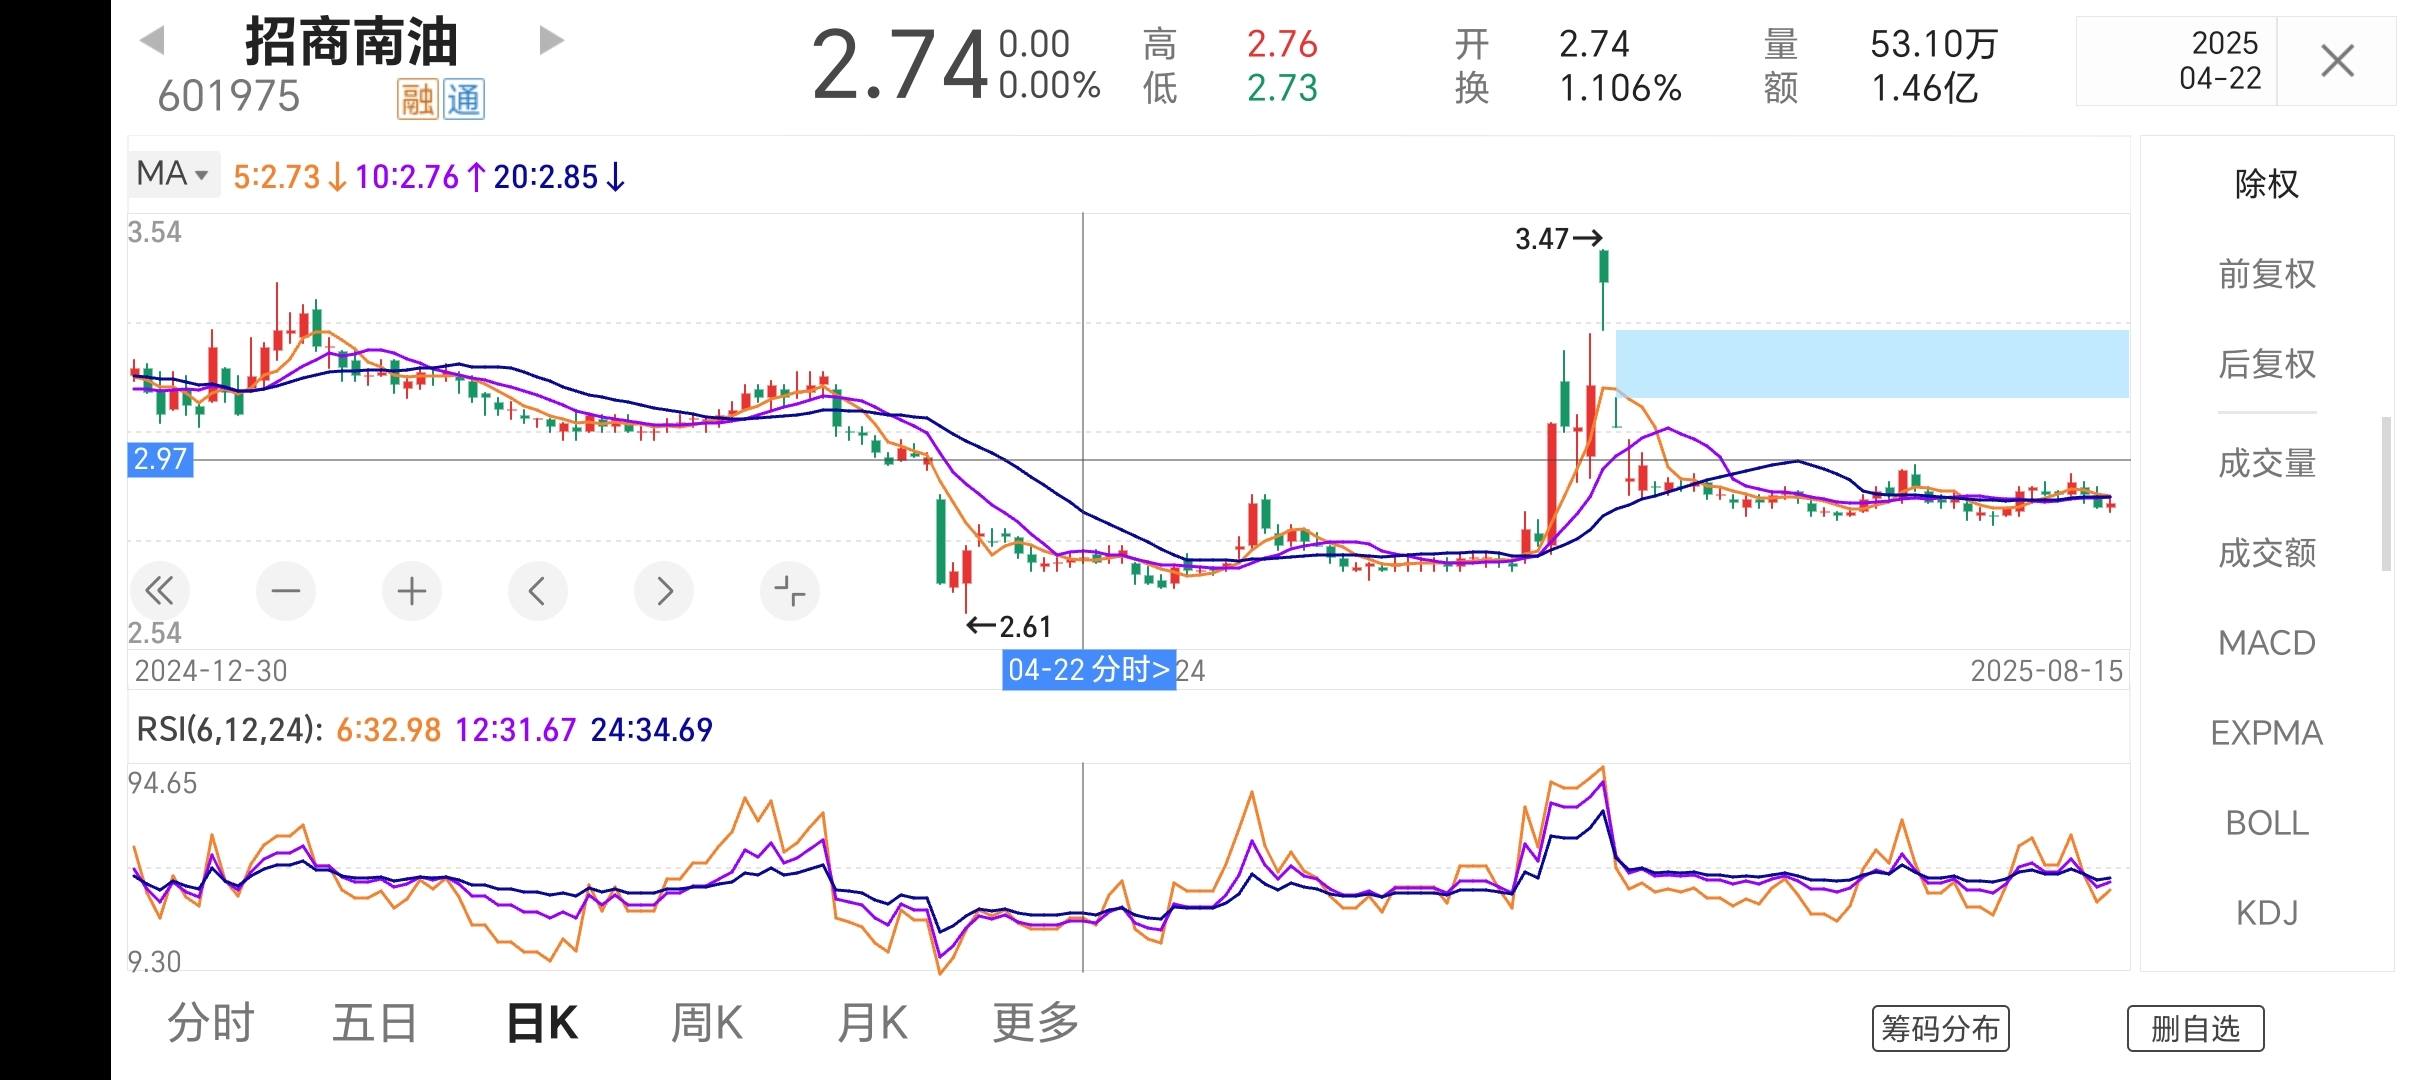This screenshot has width=2412, height=1080.
Task: Open 04-22 分时 intraday link on date axis
Action: pos(1089,670)
